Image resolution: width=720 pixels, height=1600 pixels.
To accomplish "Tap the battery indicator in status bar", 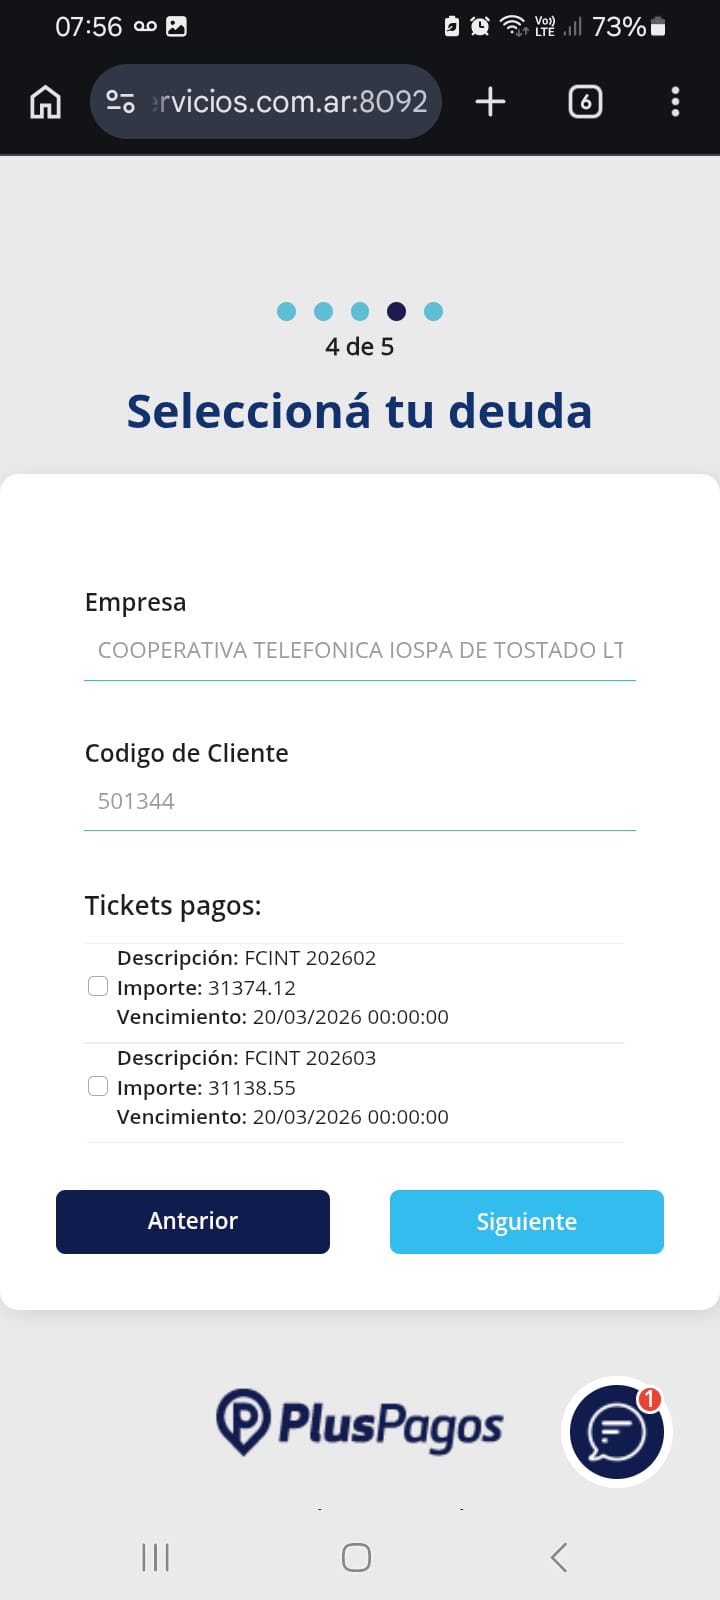I will [658, 27].
